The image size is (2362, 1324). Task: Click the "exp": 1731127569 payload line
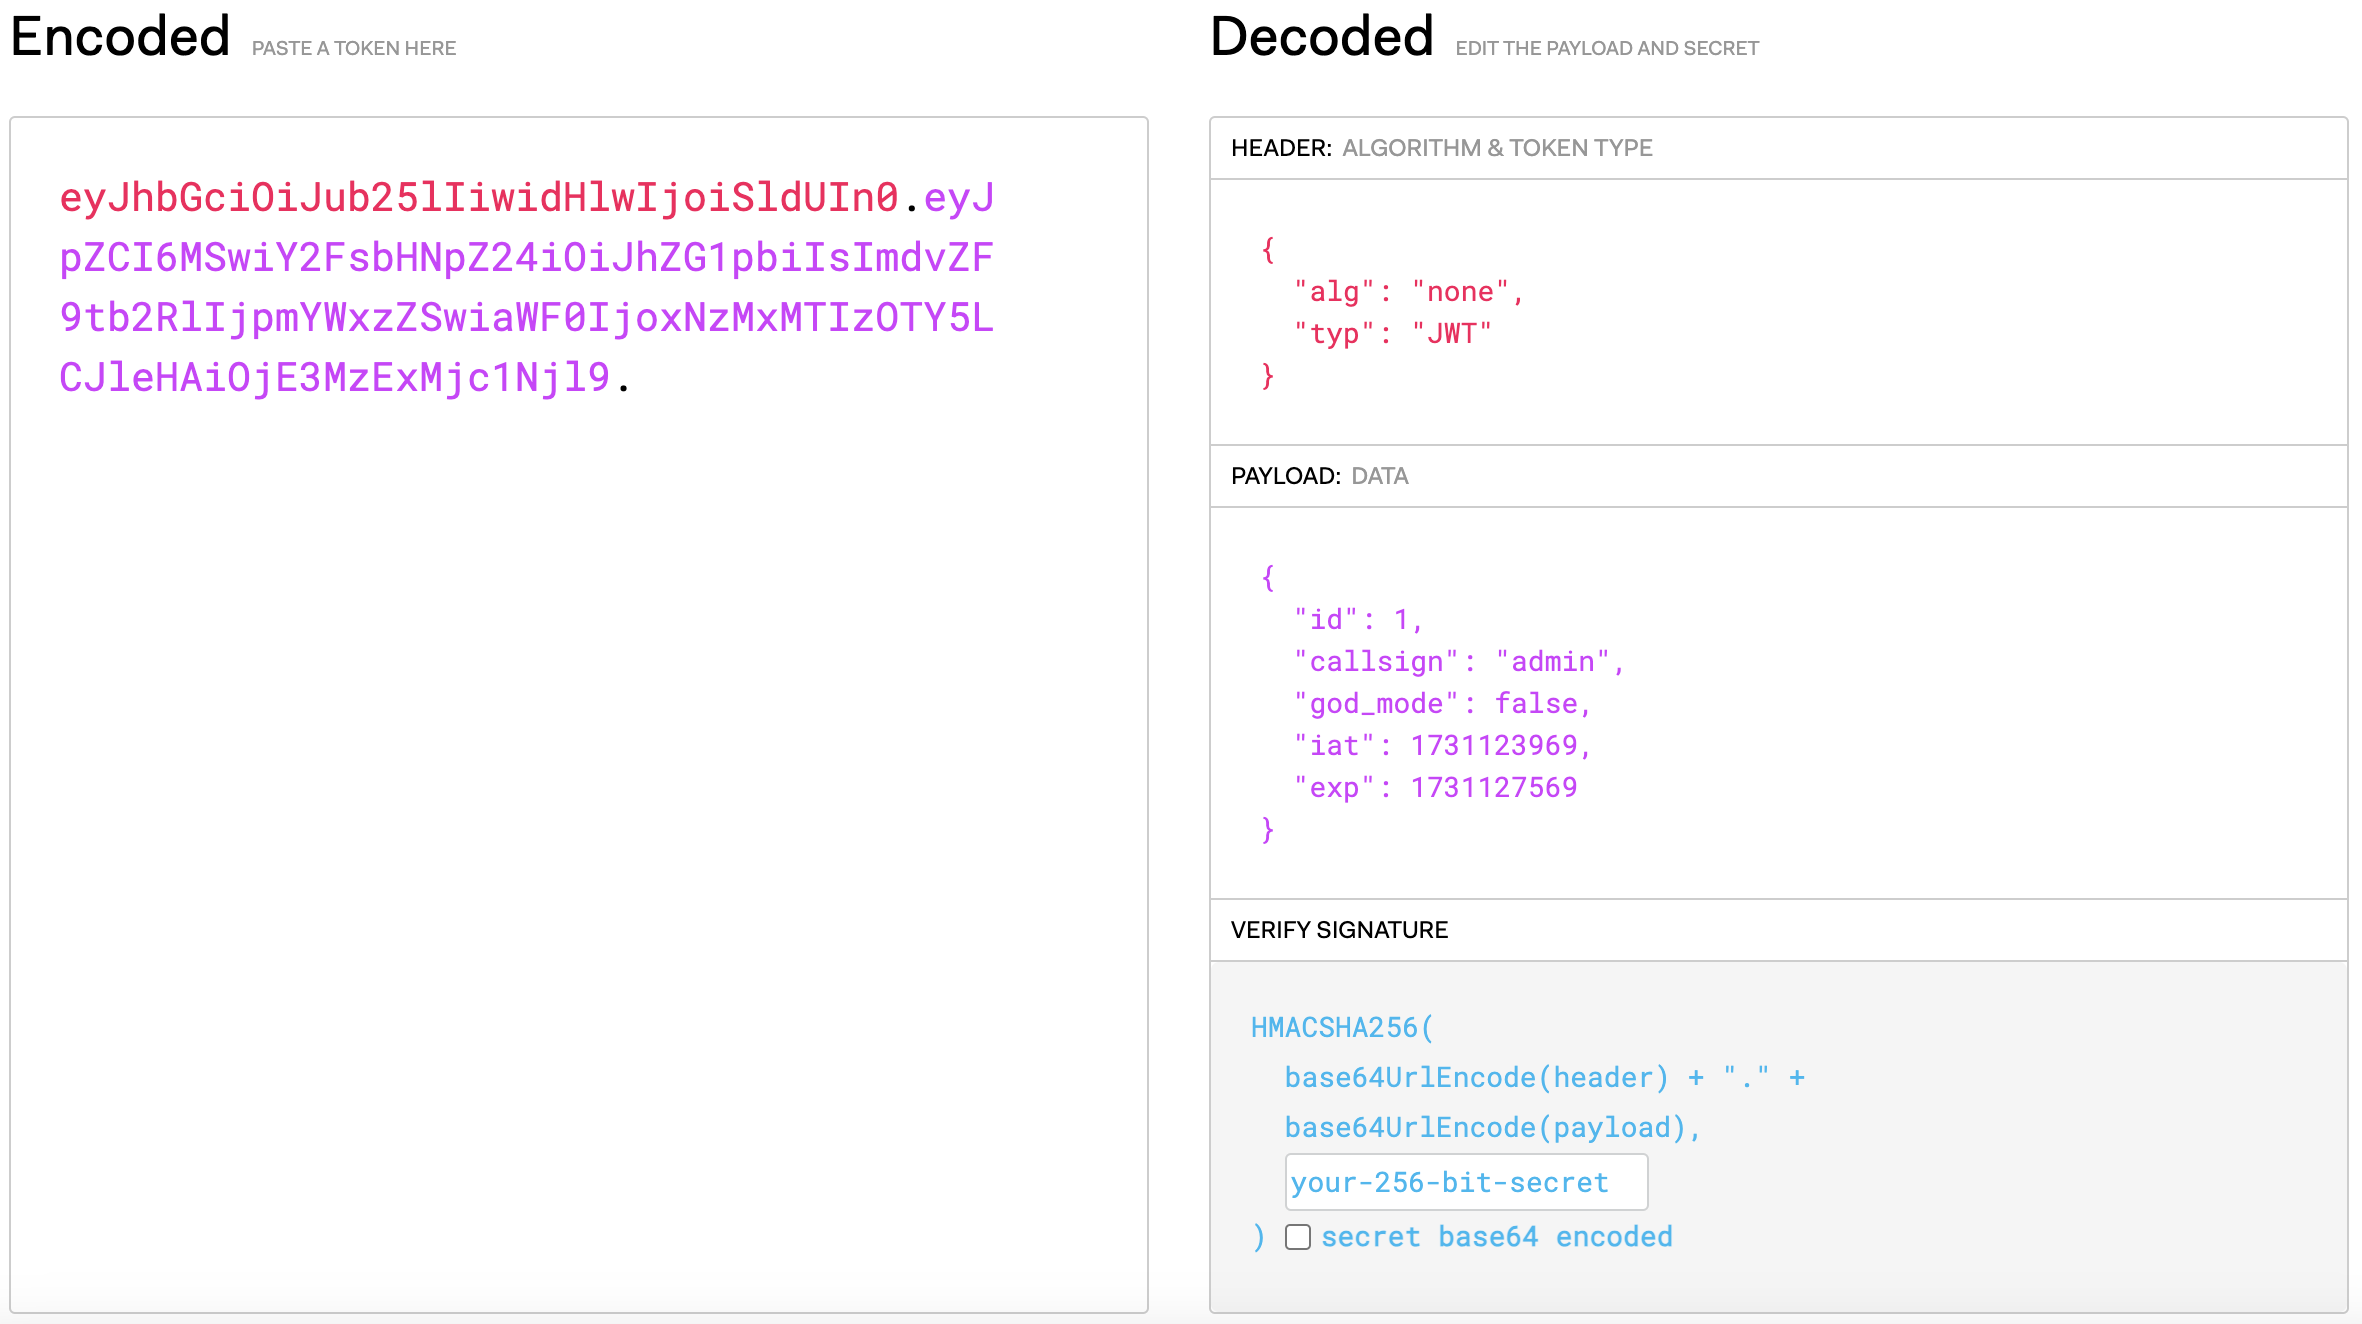(x=1435, y=788)
